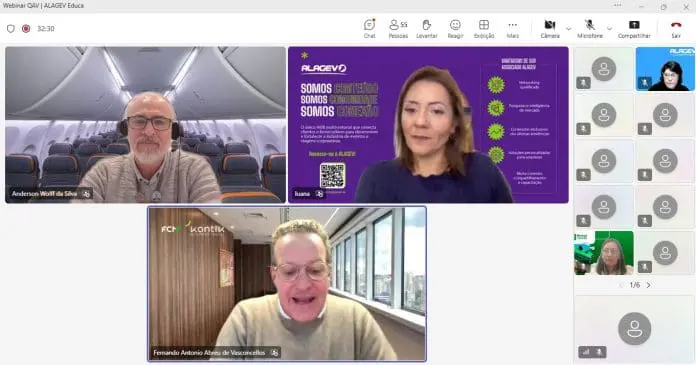
Task: Raise your hand with Levantar
Action: 427,29
